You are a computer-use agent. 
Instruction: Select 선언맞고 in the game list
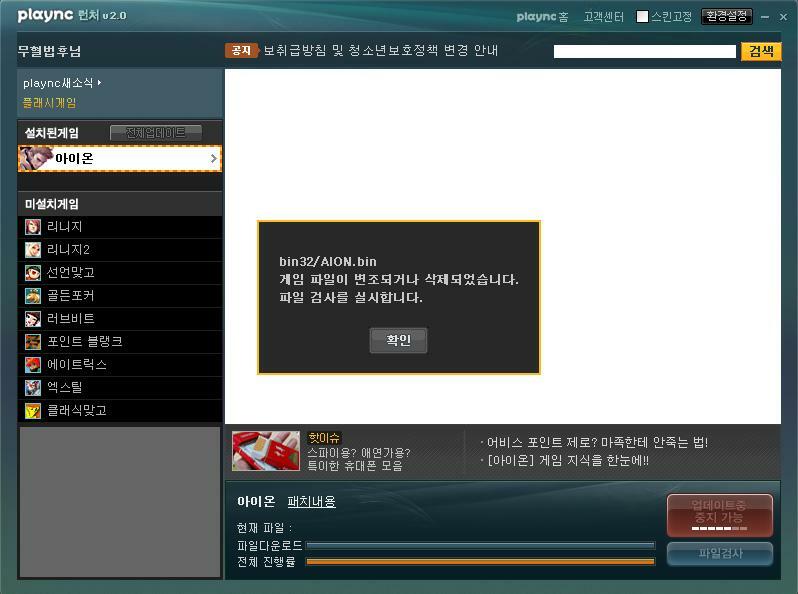coord(120,273)
